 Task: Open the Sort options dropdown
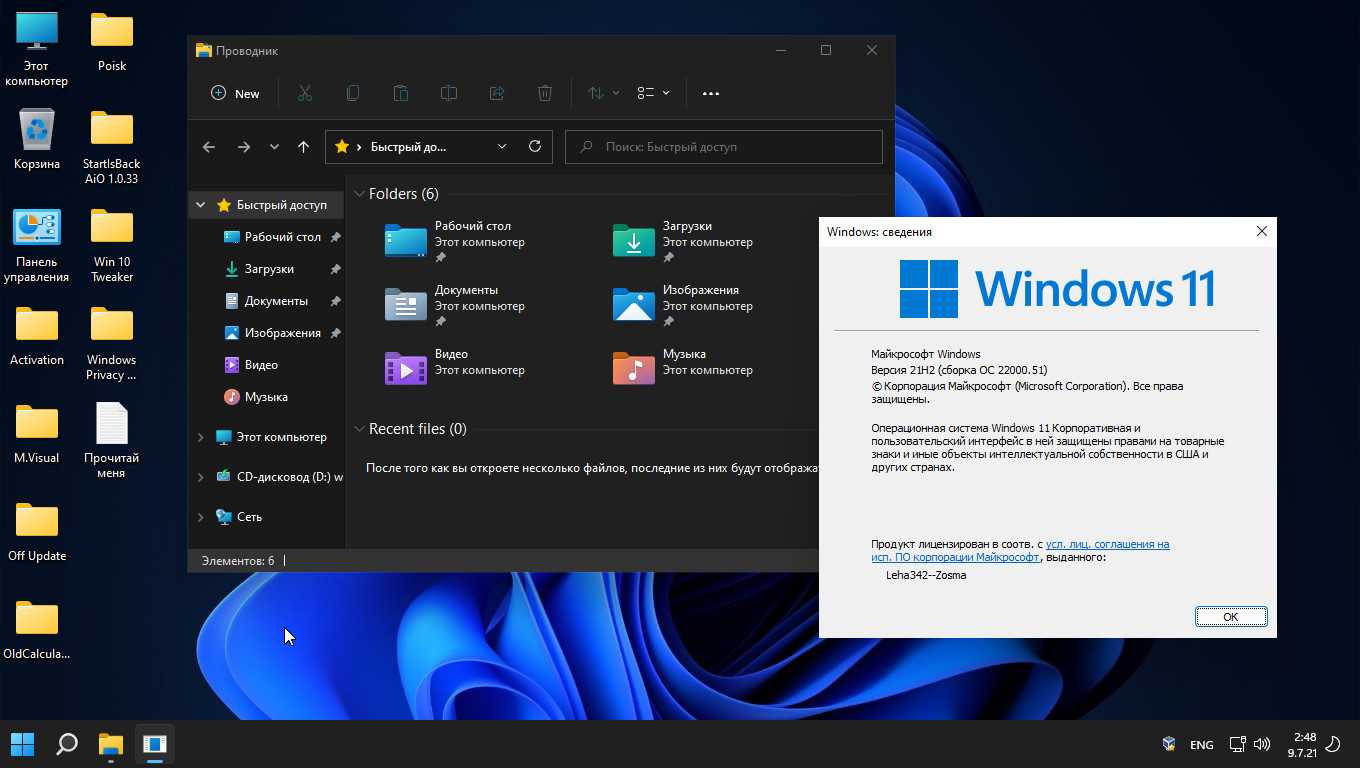(x=603, y=93)
